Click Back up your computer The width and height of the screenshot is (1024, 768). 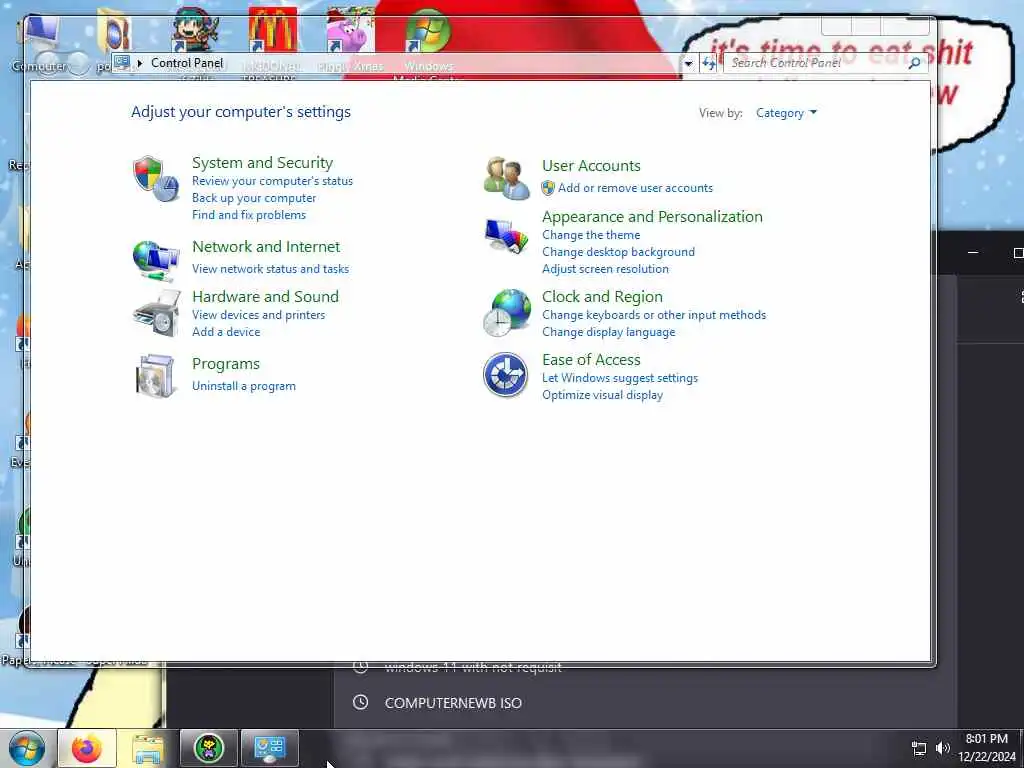coord(254,198)
